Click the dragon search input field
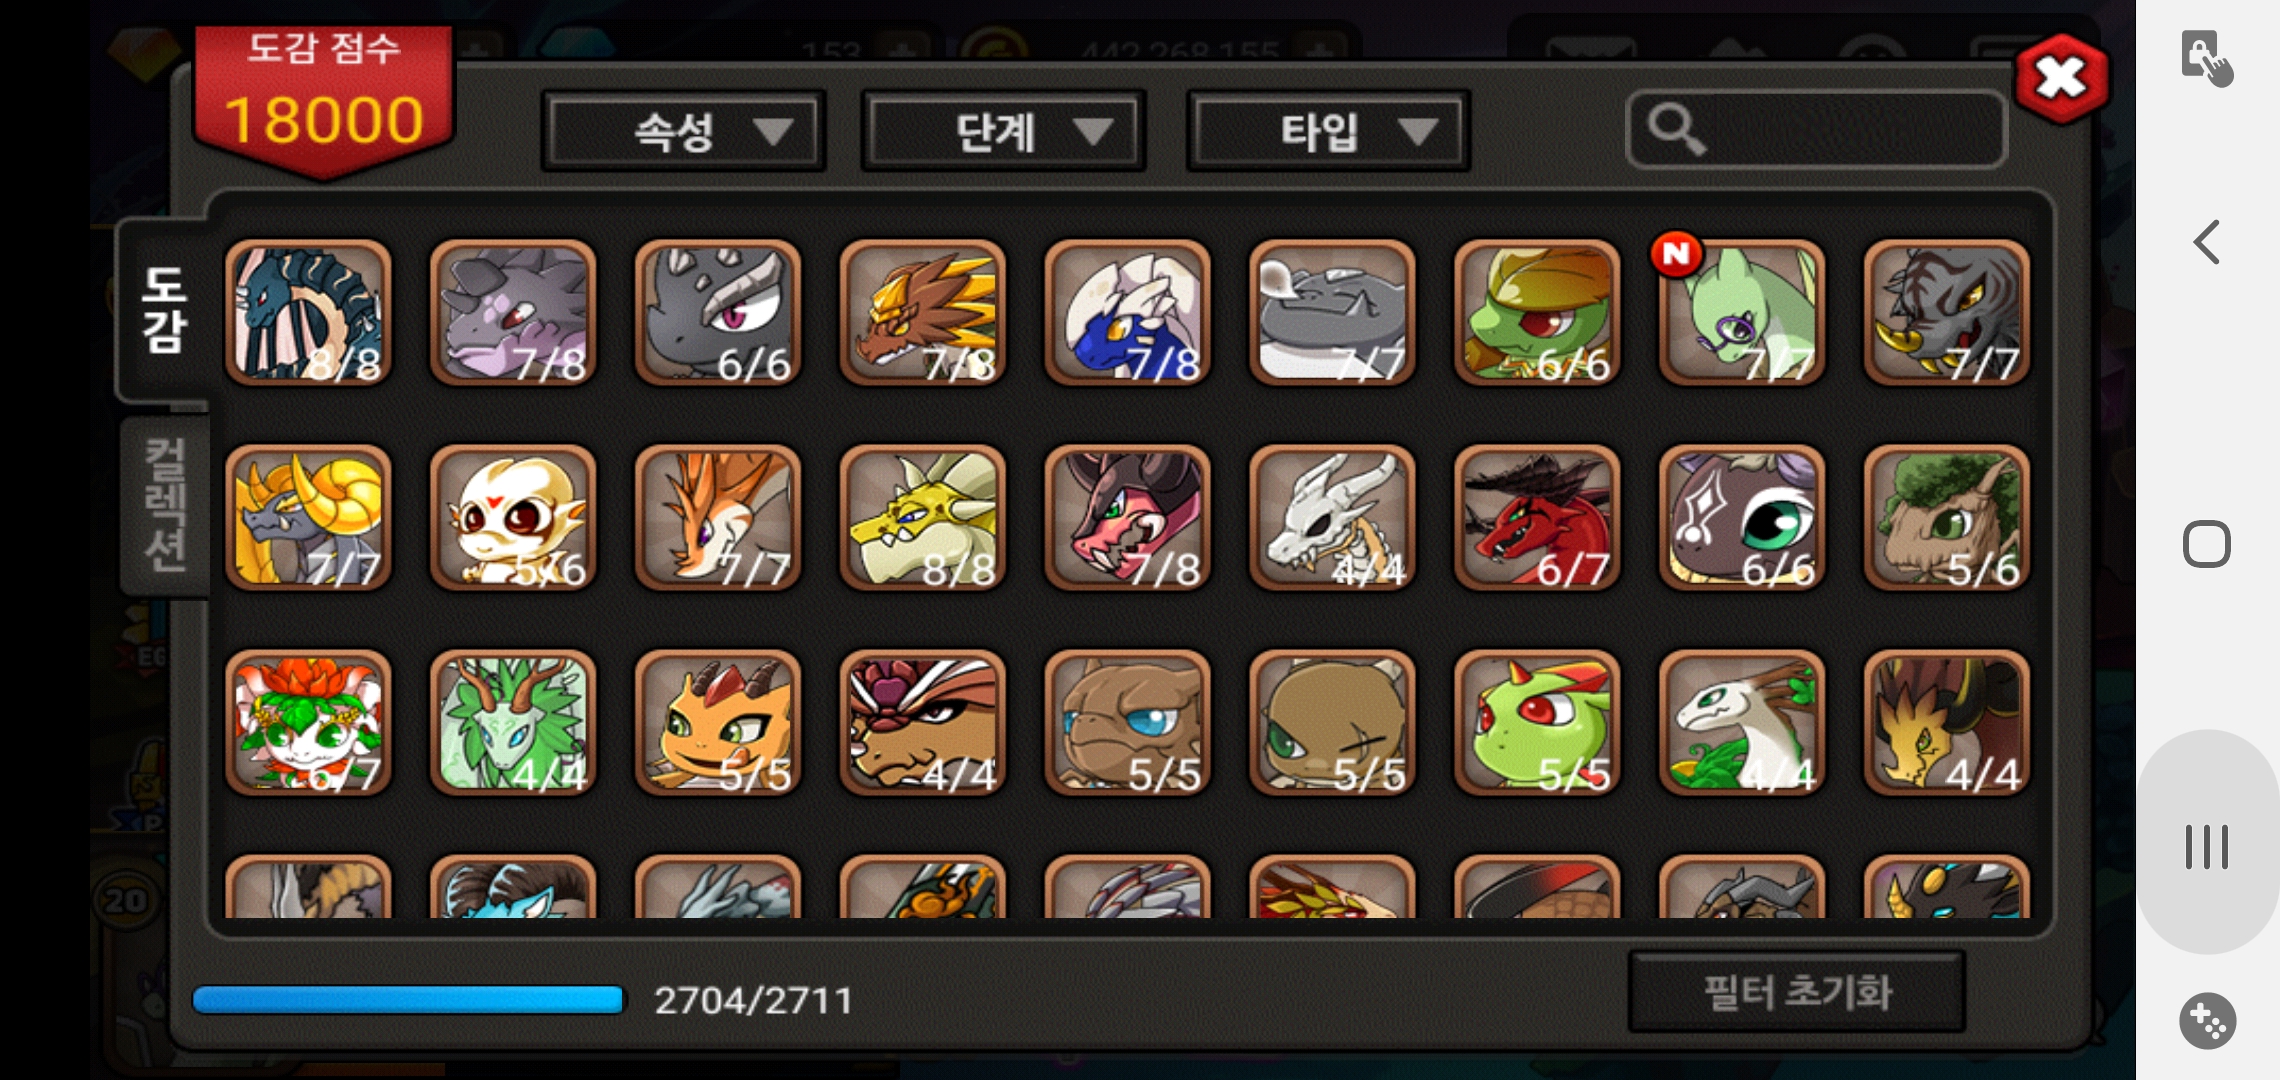Viewport: 2280px width, 1080px height. [x=1816, y=130]
